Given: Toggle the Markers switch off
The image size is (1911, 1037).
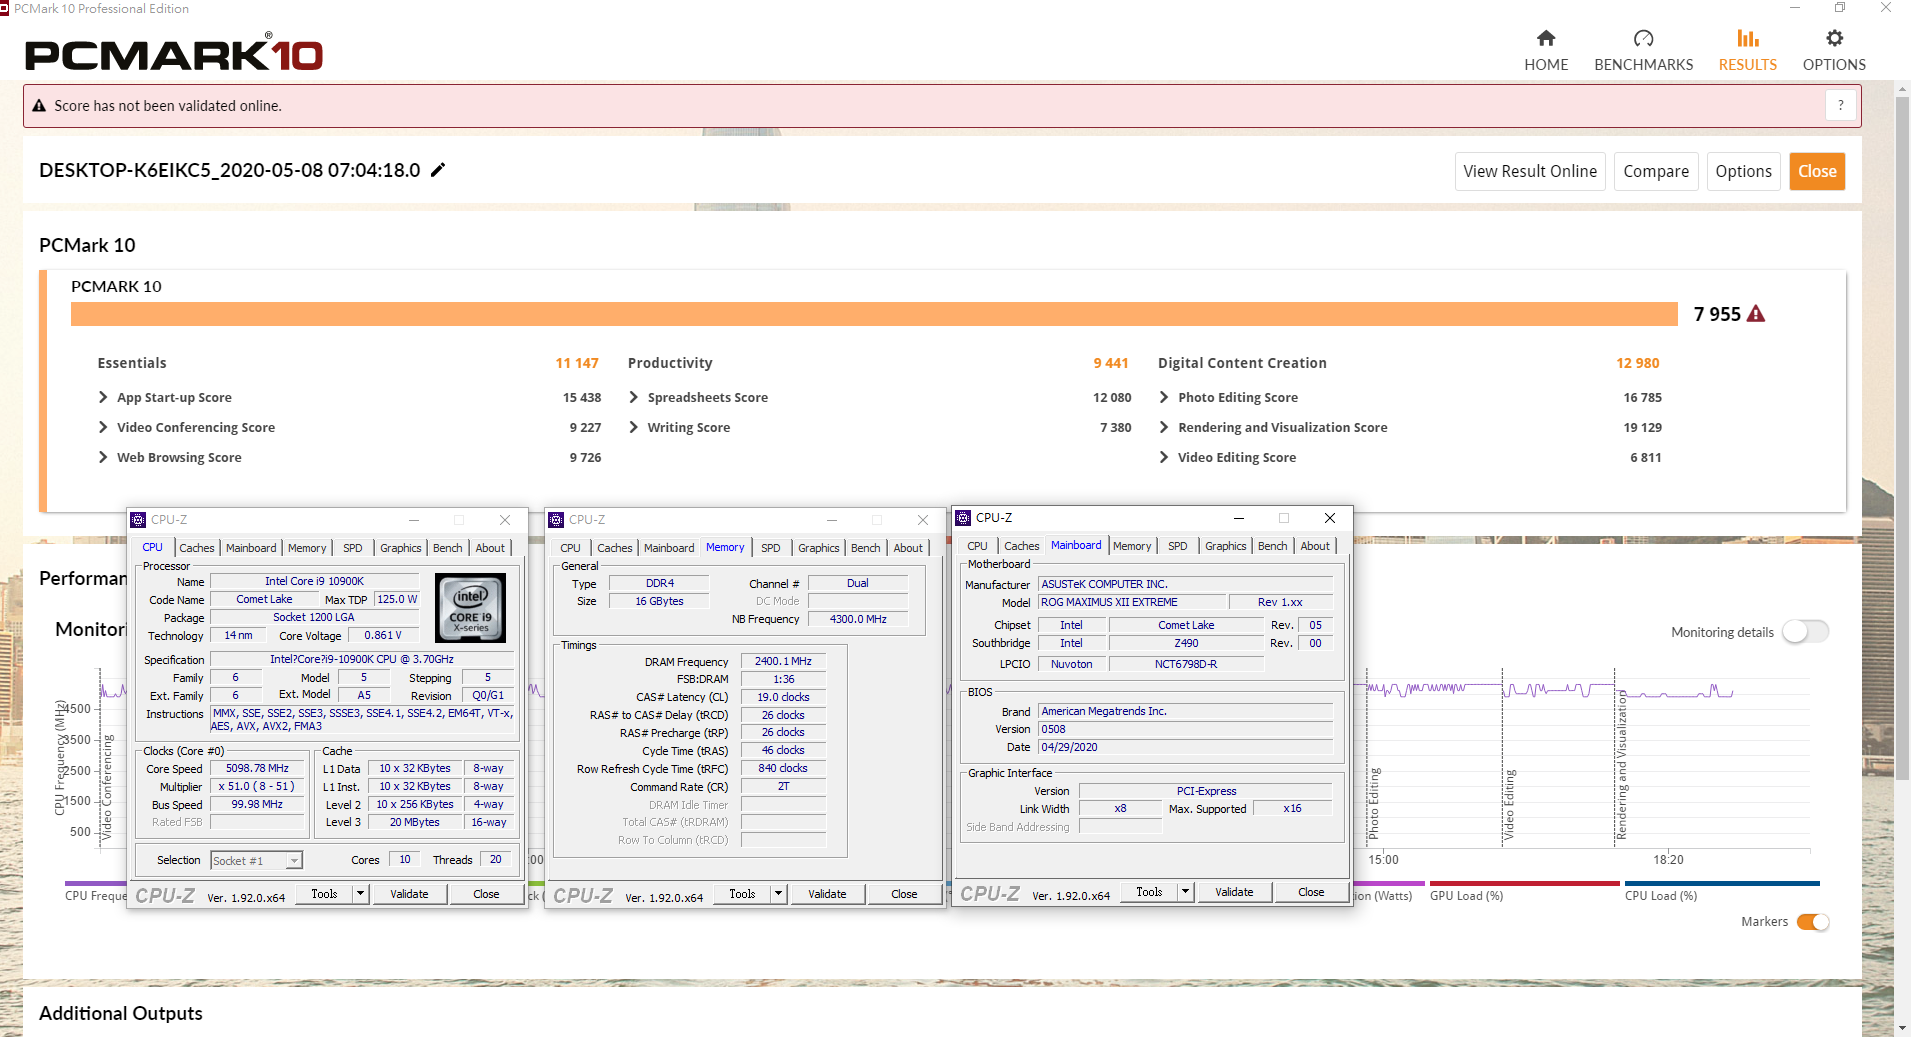Looking at the screenshot, I should pyautogui.click(x=1813, y=922).
